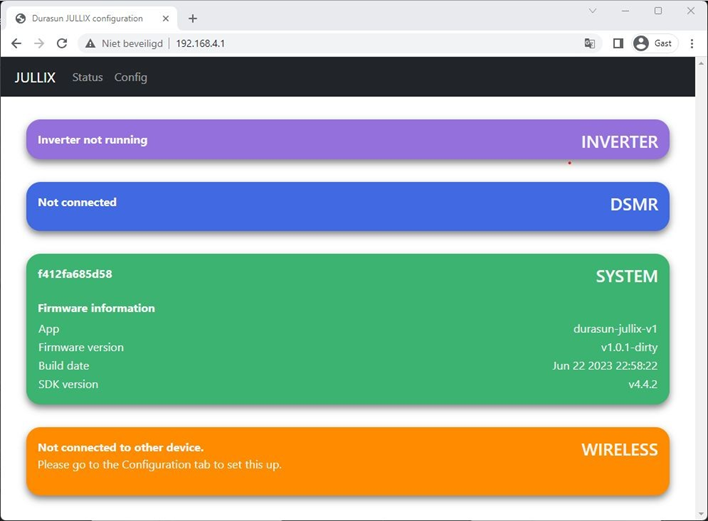Click the address bar URL 192.168.4.1
This screenshot has width=708, height=521.
click(200, 44)
